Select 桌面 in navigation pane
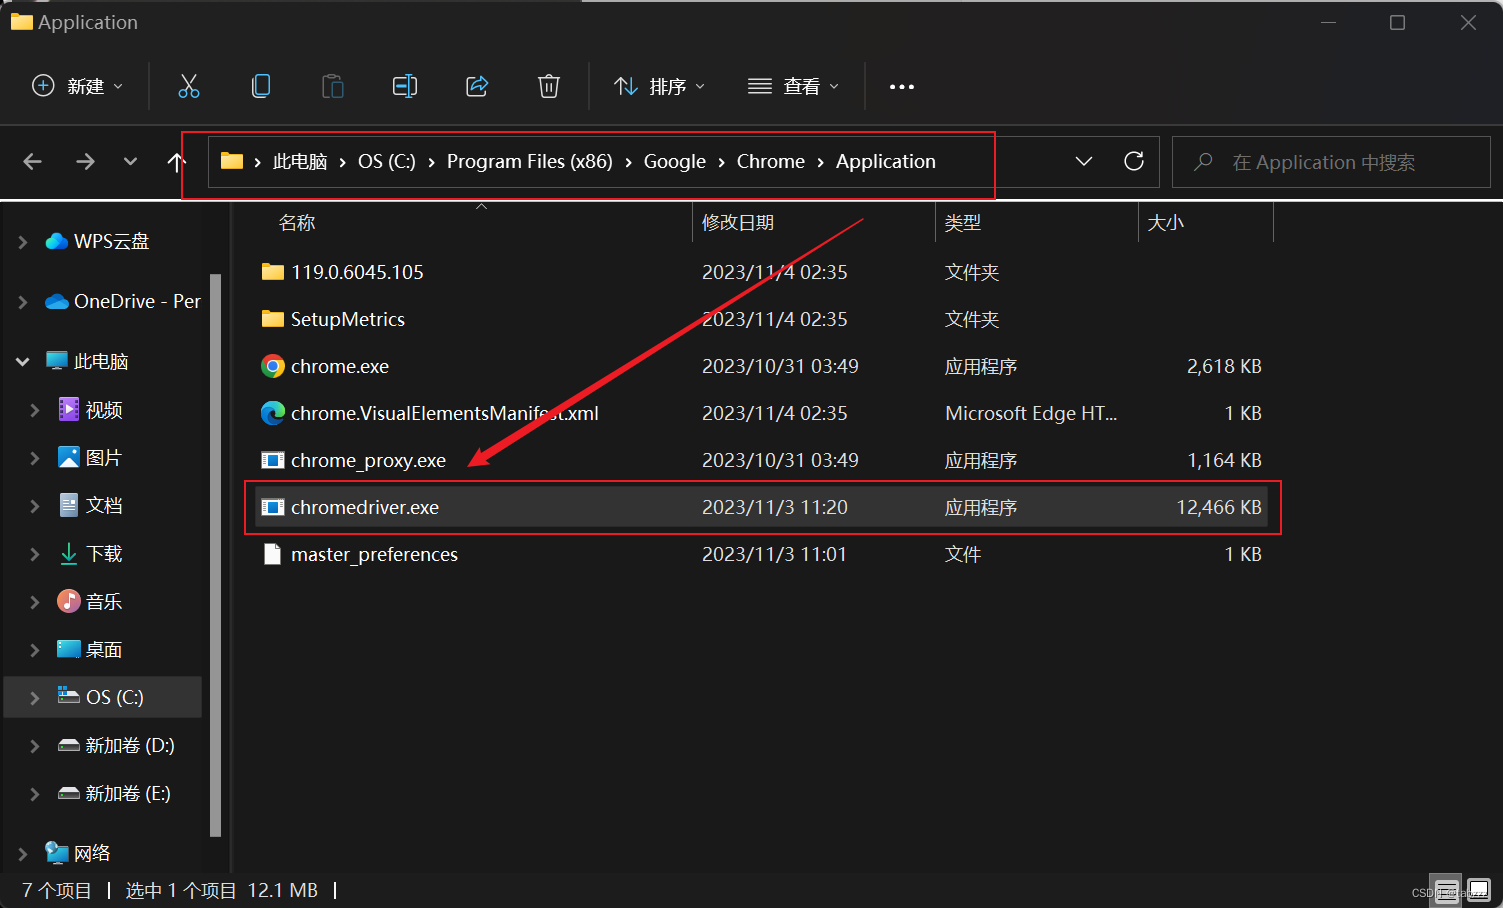 (104, 650)
